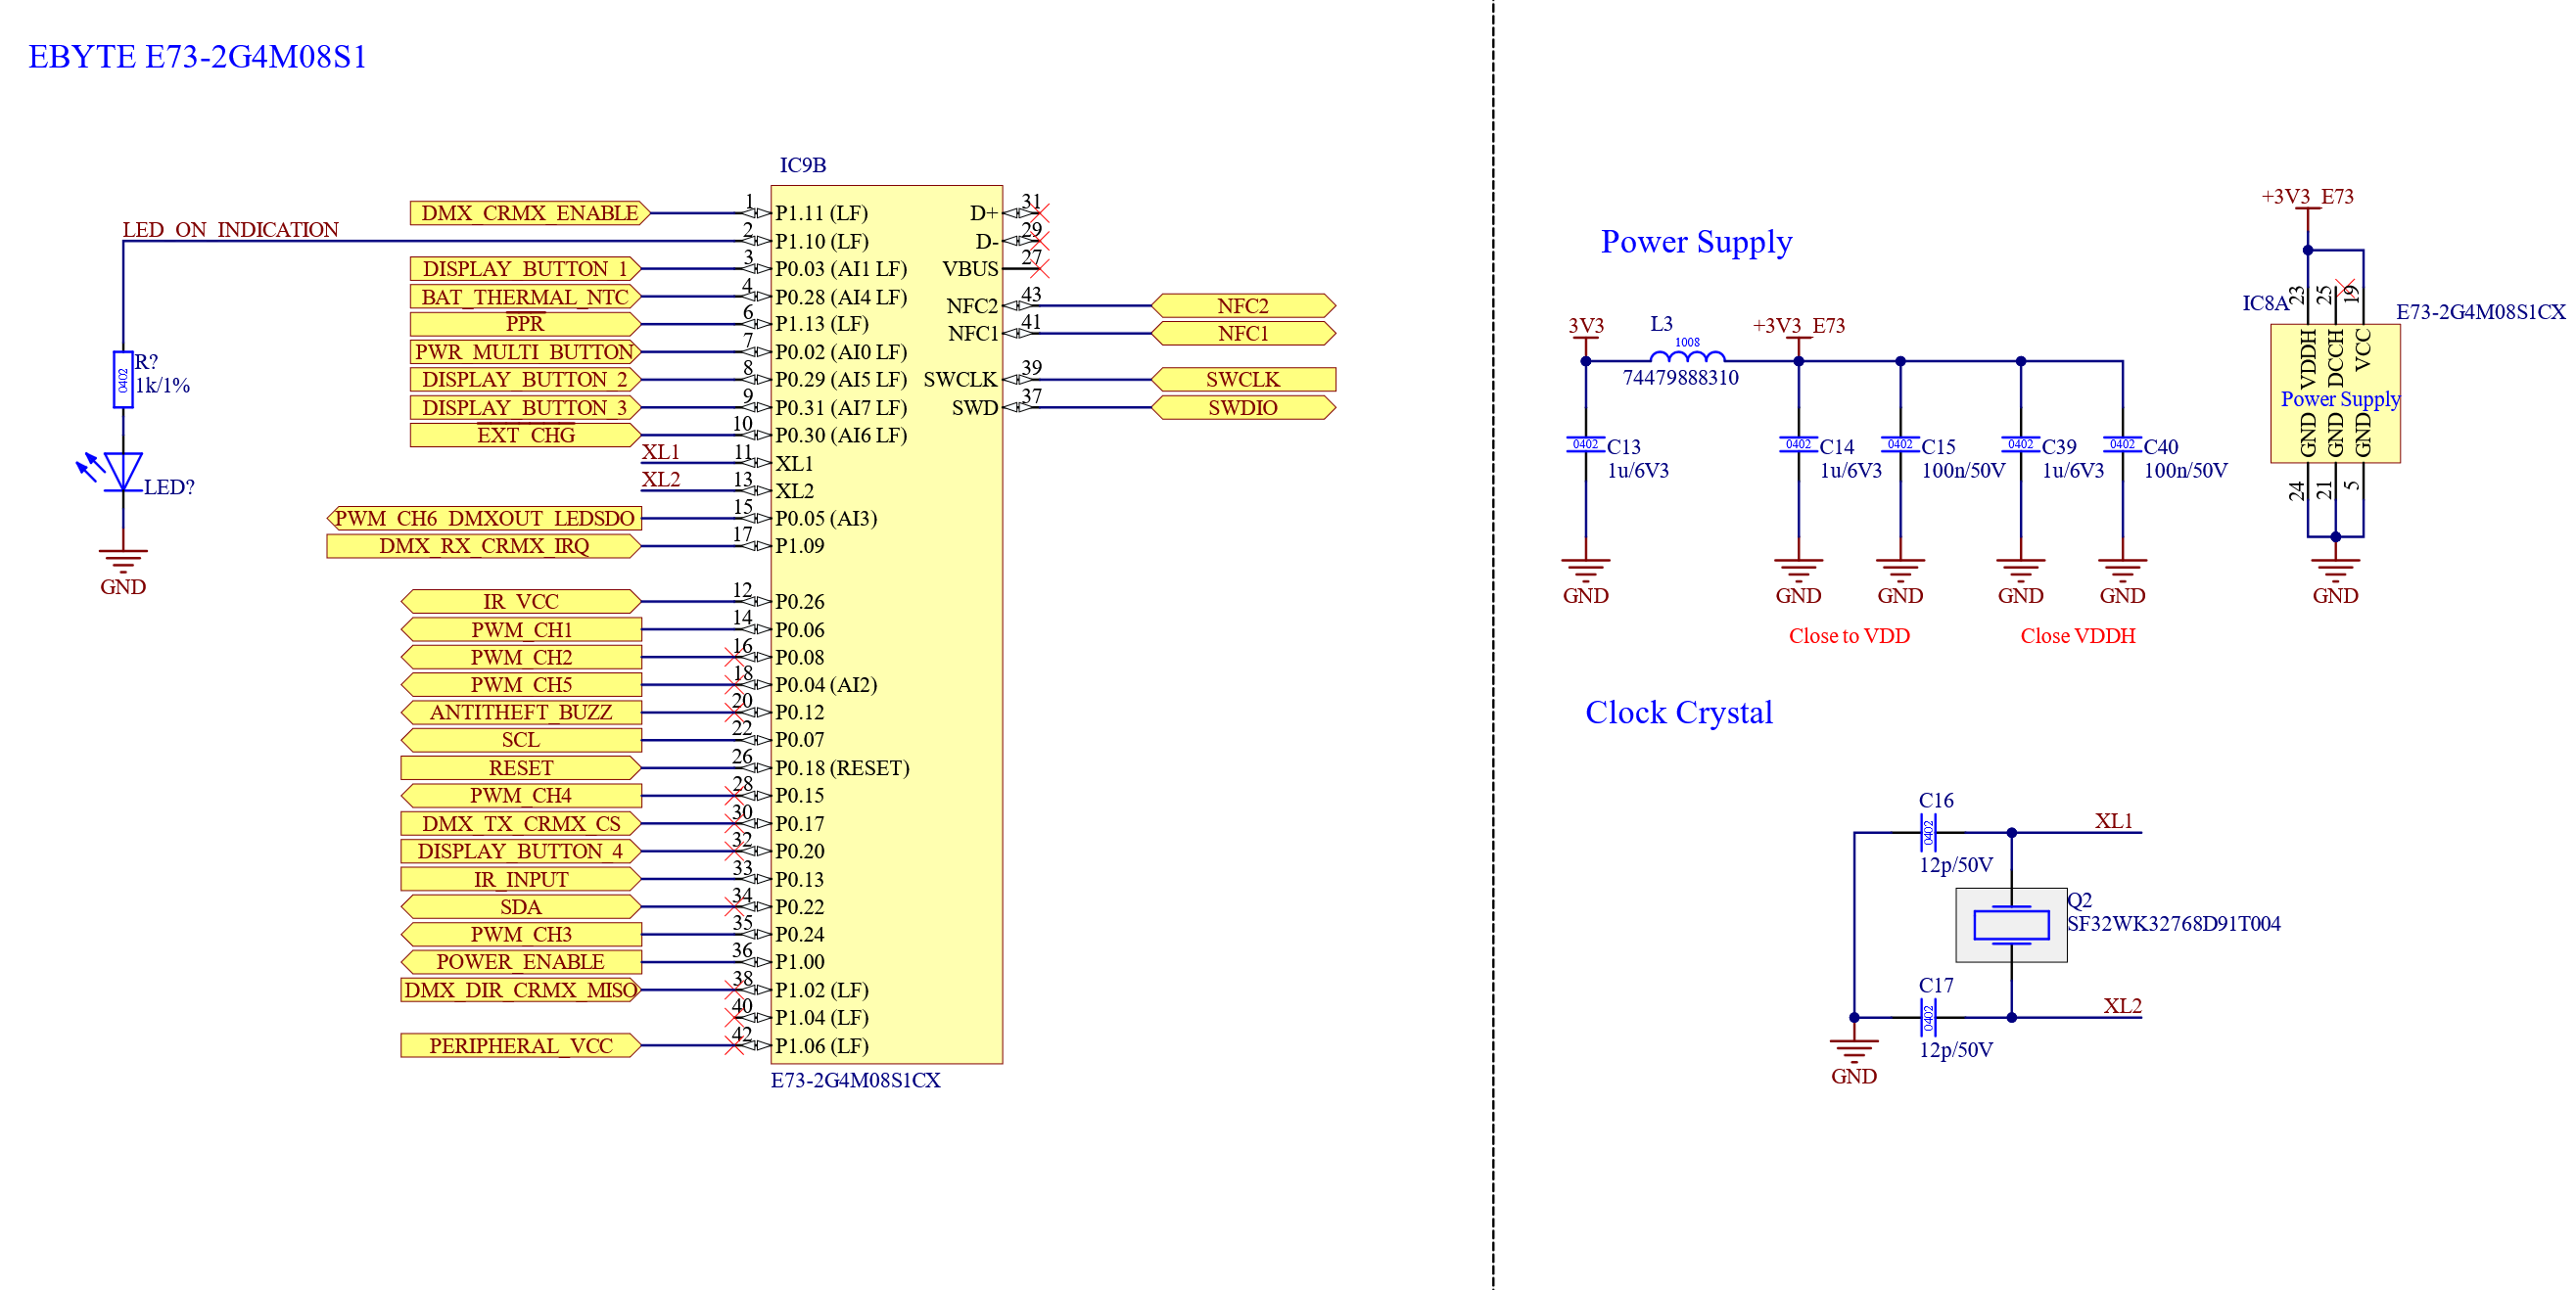Screen dimensions: 2576x1290
Task: Select capacitor C16 near XL1
Action: [x=1929, y=832]
